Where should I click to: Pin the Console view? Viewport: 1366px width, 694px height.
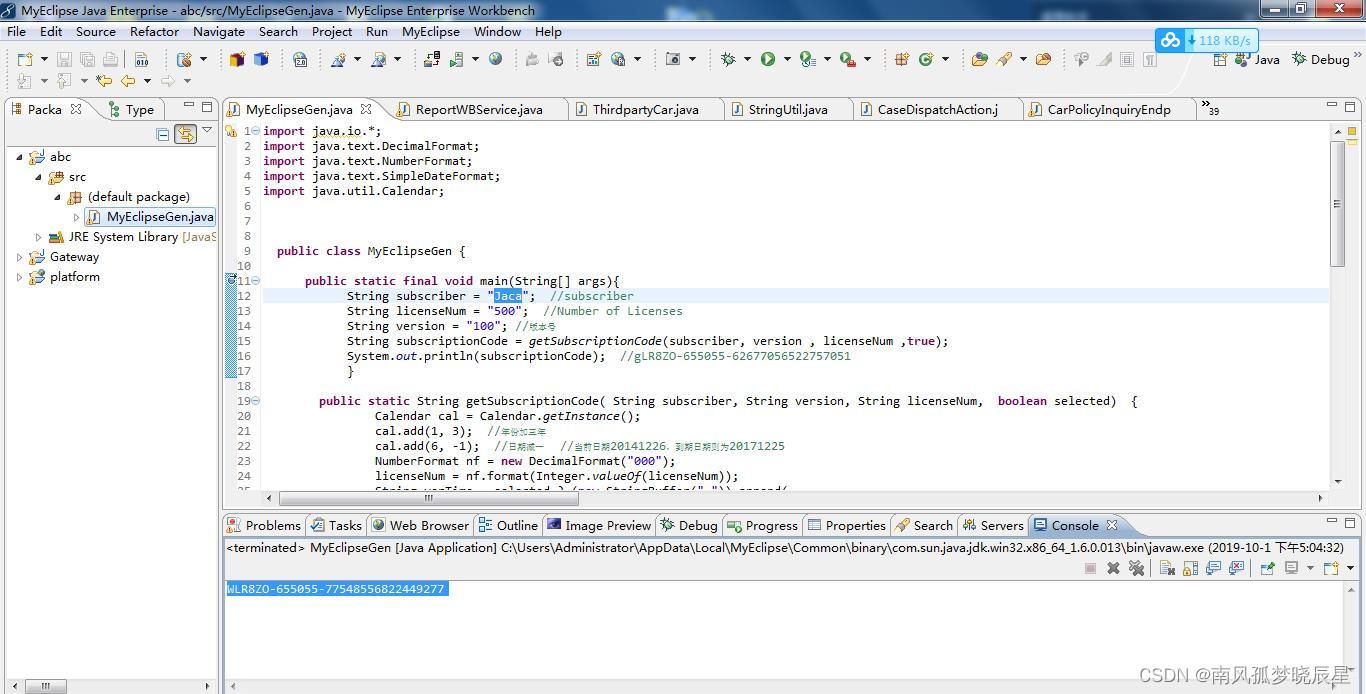(x=1266, y=567)
